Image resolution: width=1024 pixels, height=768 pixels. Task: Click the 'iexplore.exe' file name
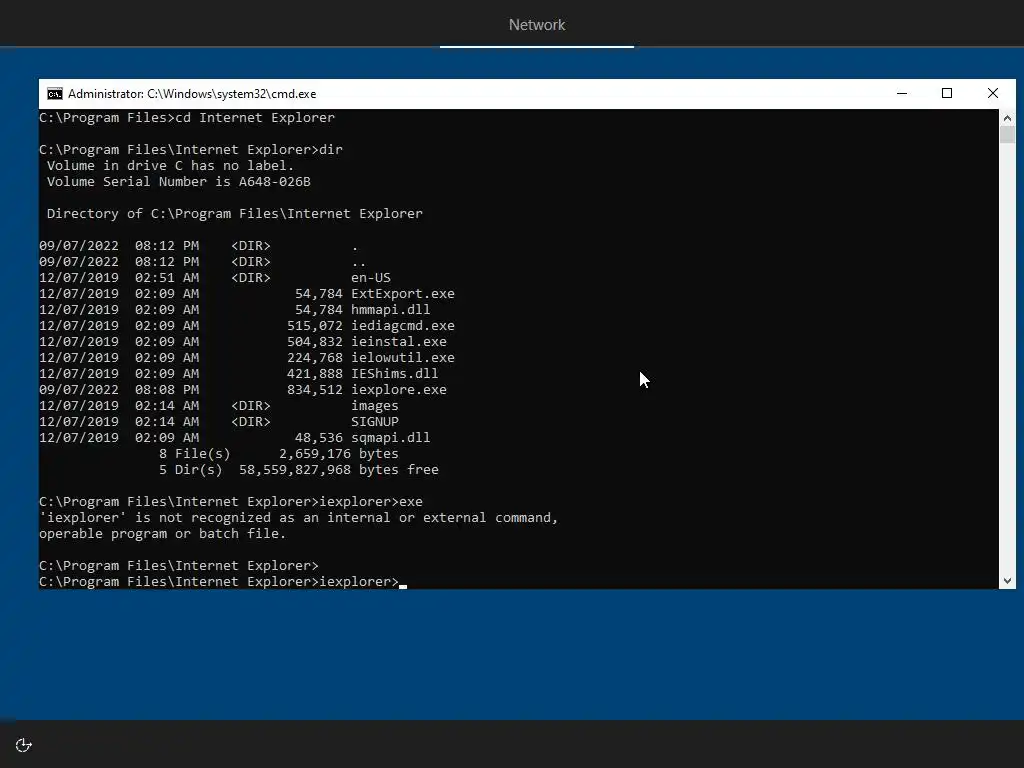pyautogui.click(x=399, y=390)
